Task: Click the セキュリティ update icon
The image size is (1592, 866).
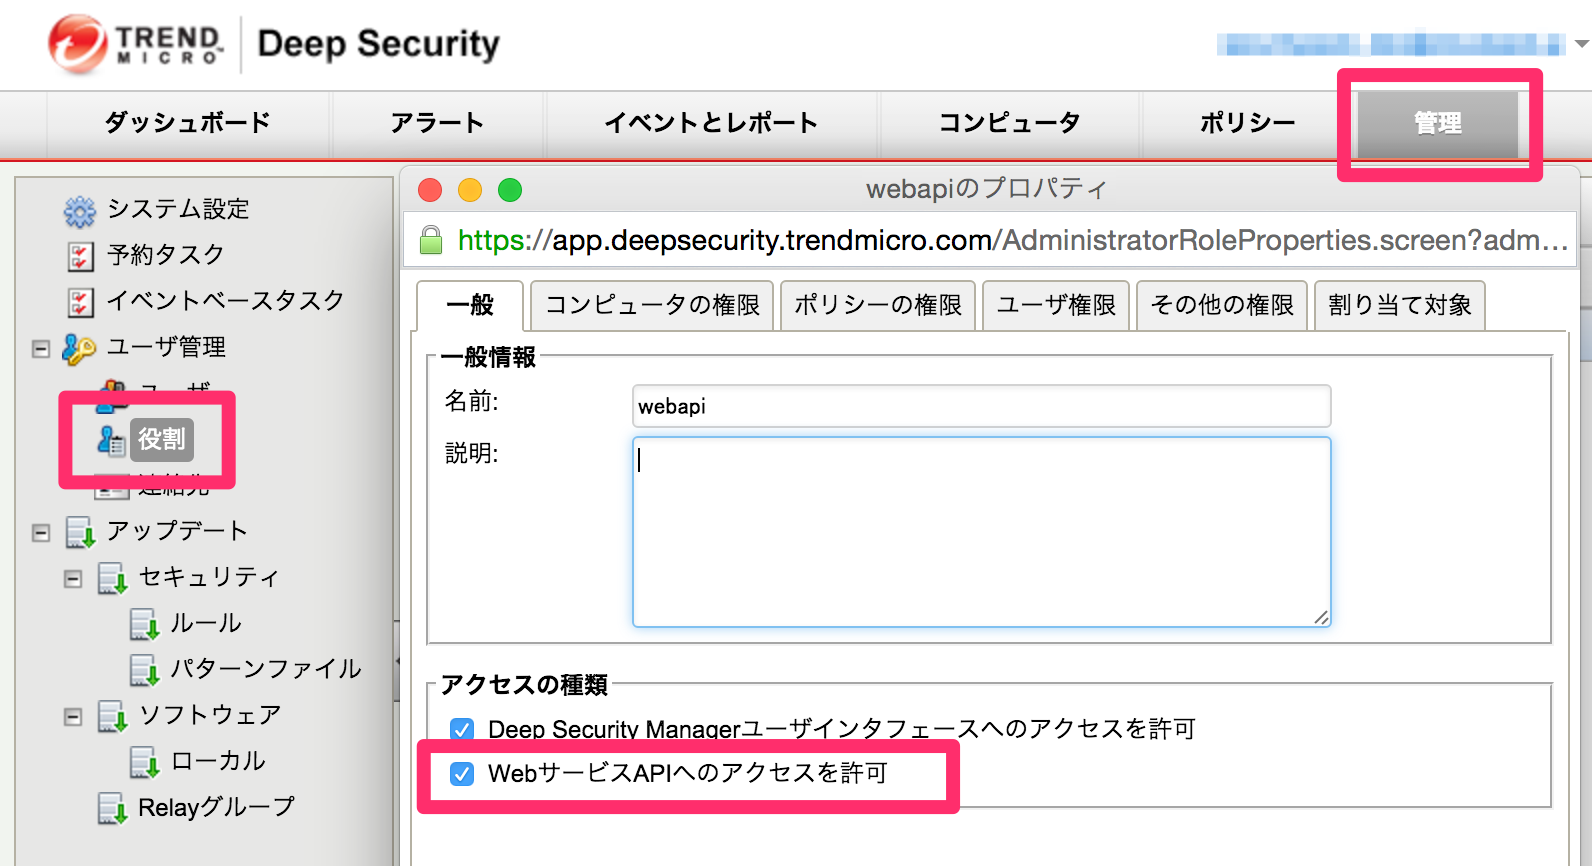Action: (113, 578)
